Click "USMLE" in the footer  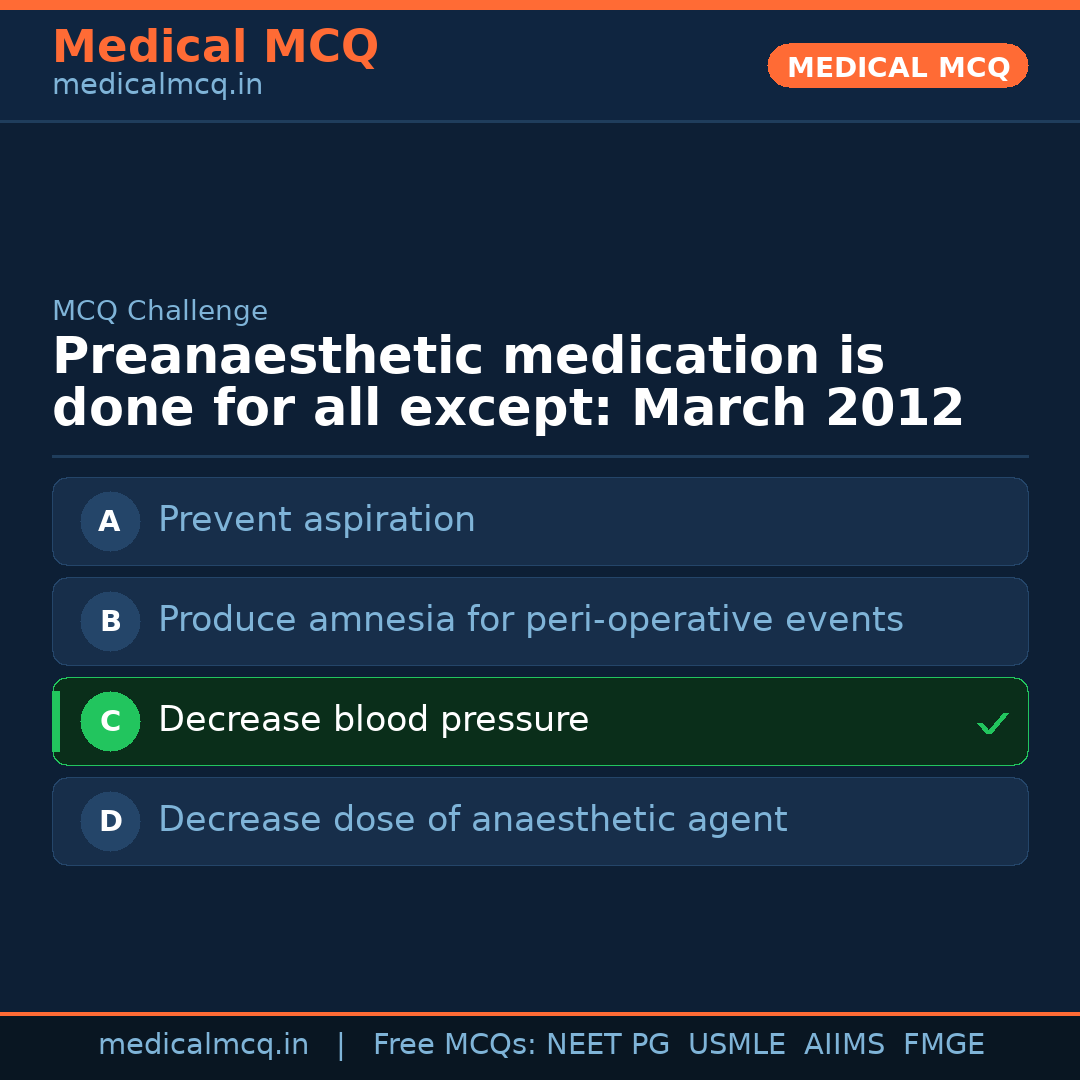[736, 1045]
